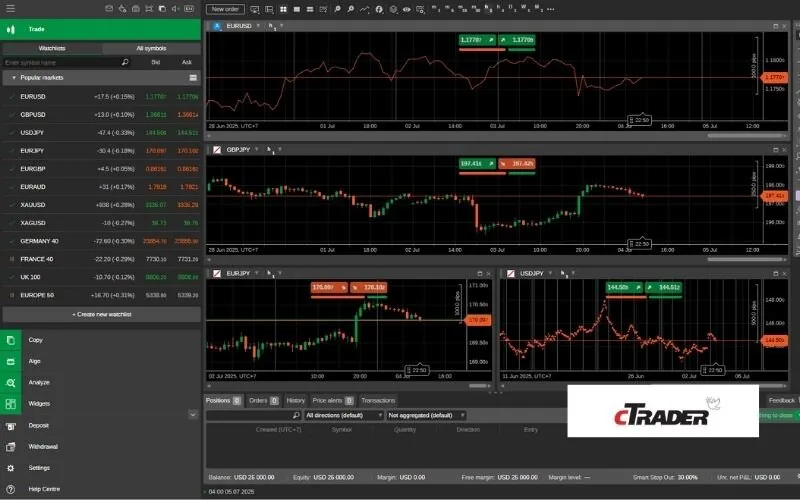Open the mail inbox icon
This screenshot has width=800, height=500.
[109, 9]
